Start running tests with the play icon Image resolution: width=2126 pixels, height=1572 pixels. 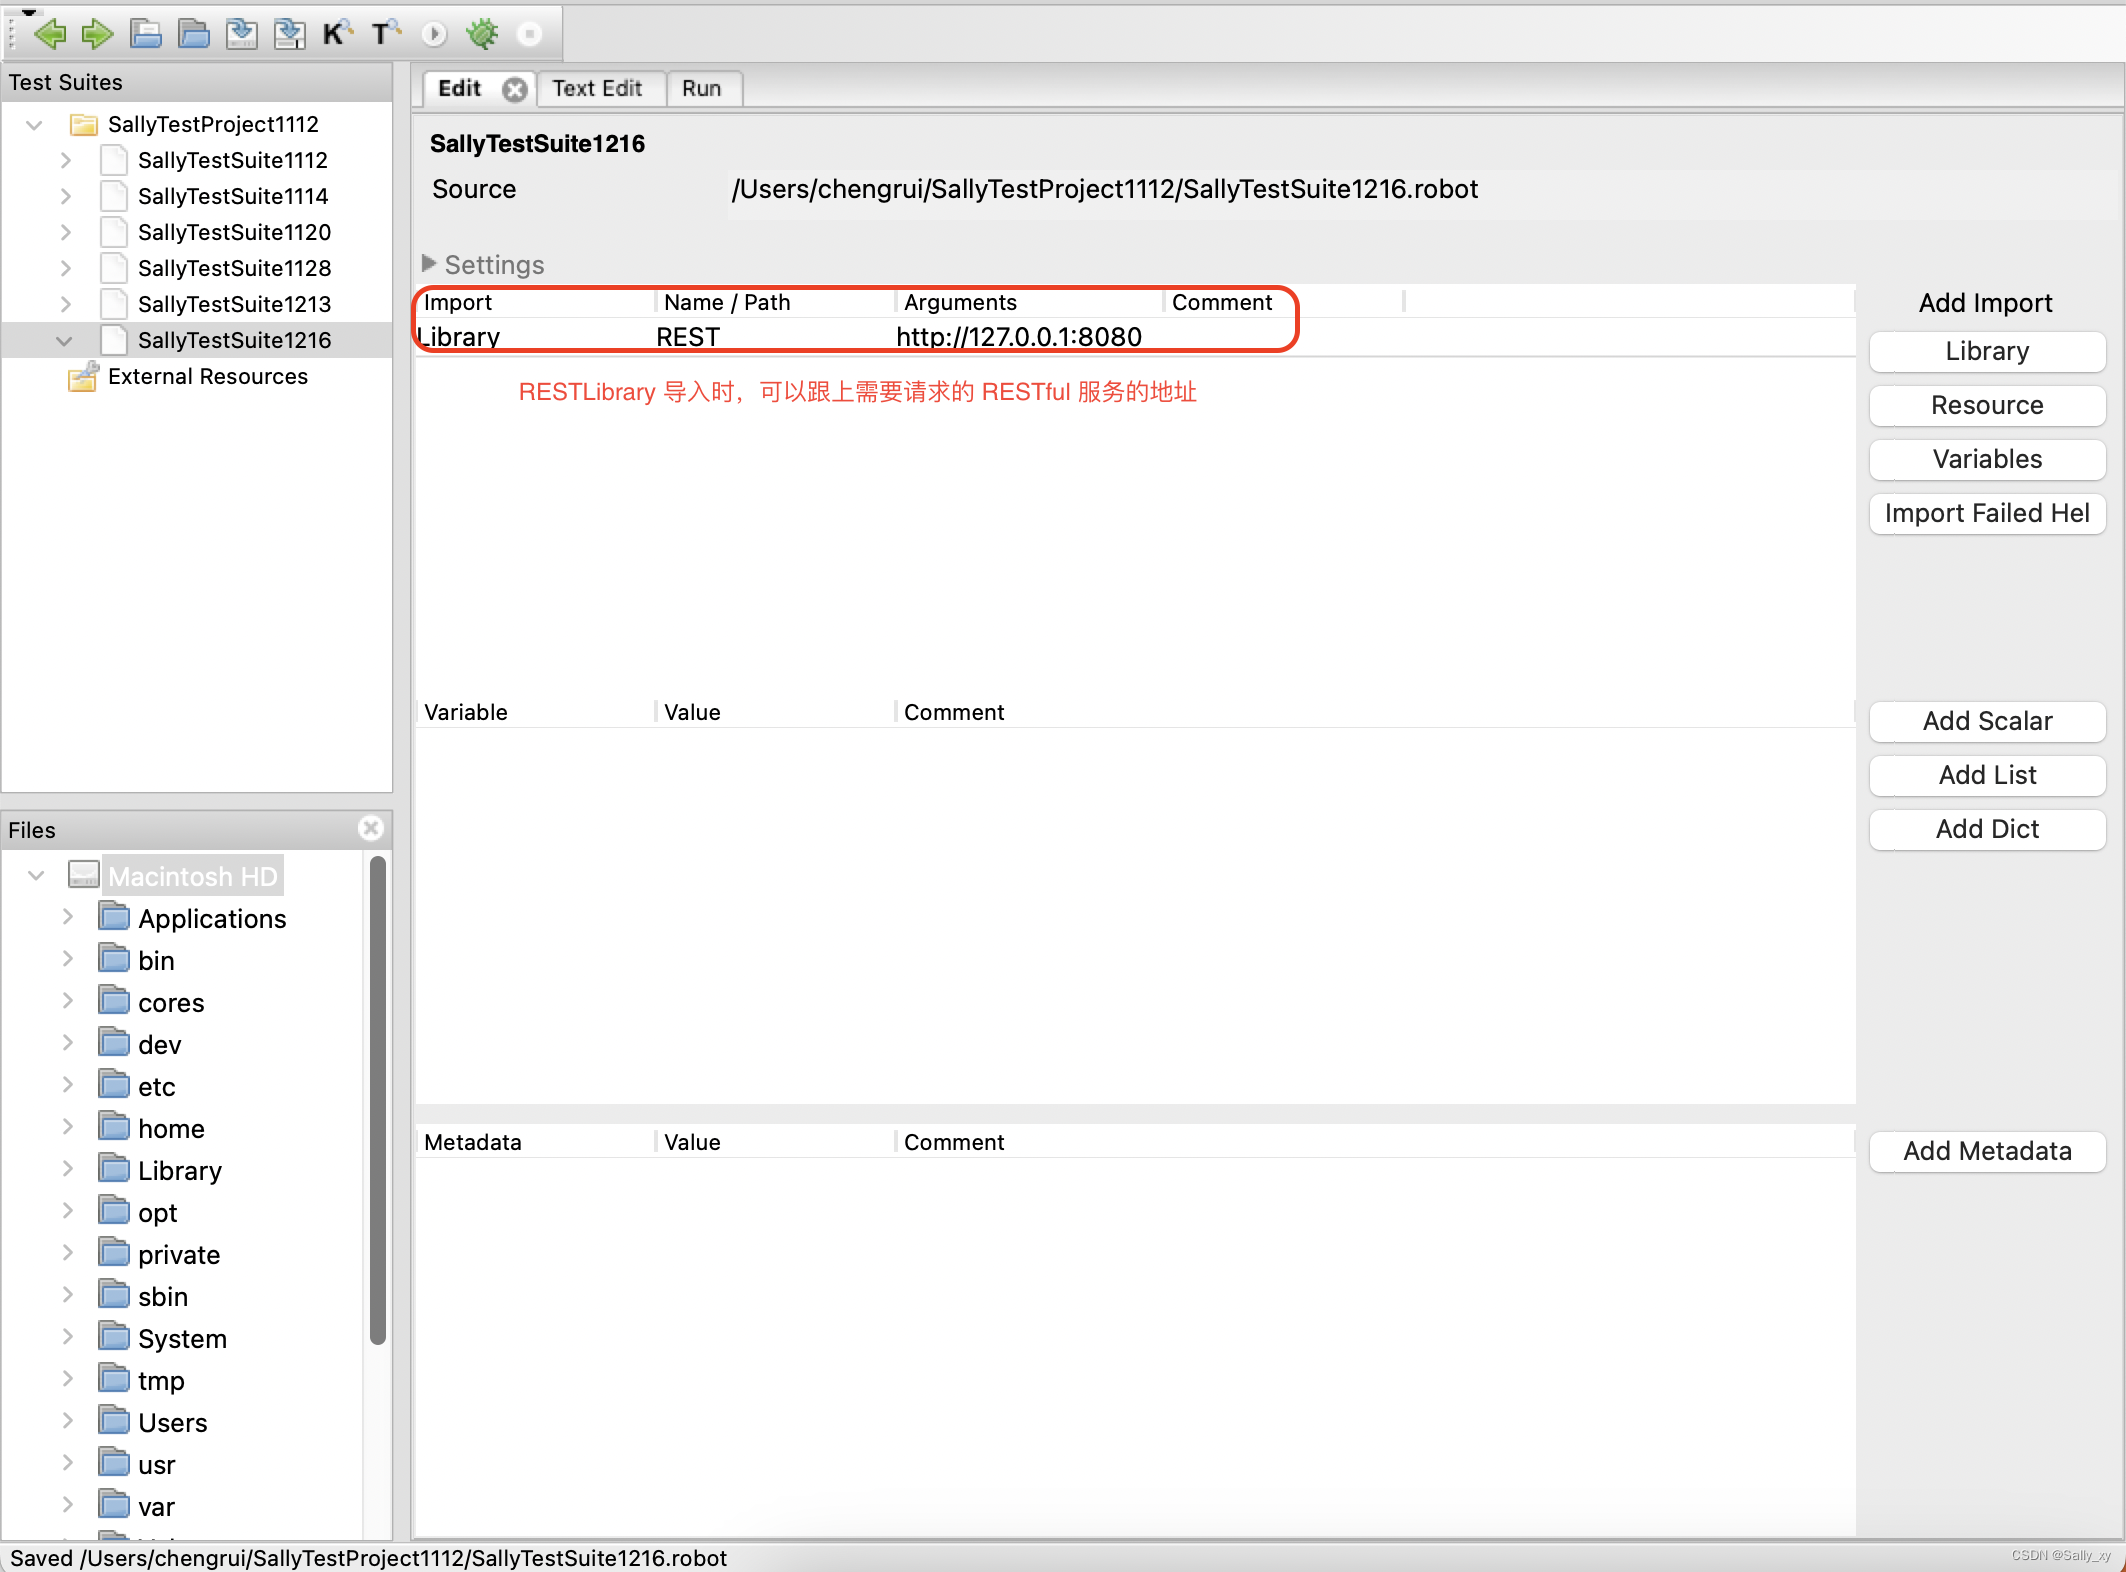click(x=434, y=34)
